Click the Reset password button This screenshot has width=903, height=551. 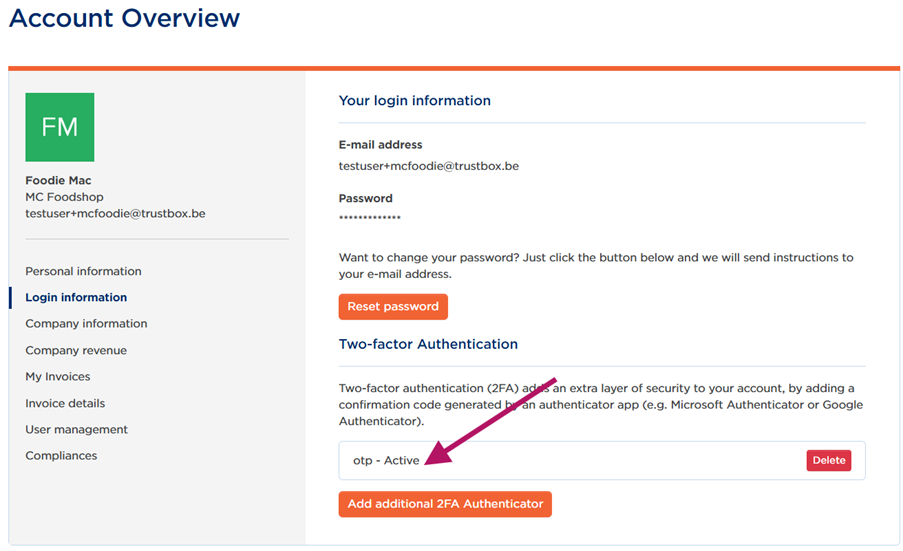(393, 306)
